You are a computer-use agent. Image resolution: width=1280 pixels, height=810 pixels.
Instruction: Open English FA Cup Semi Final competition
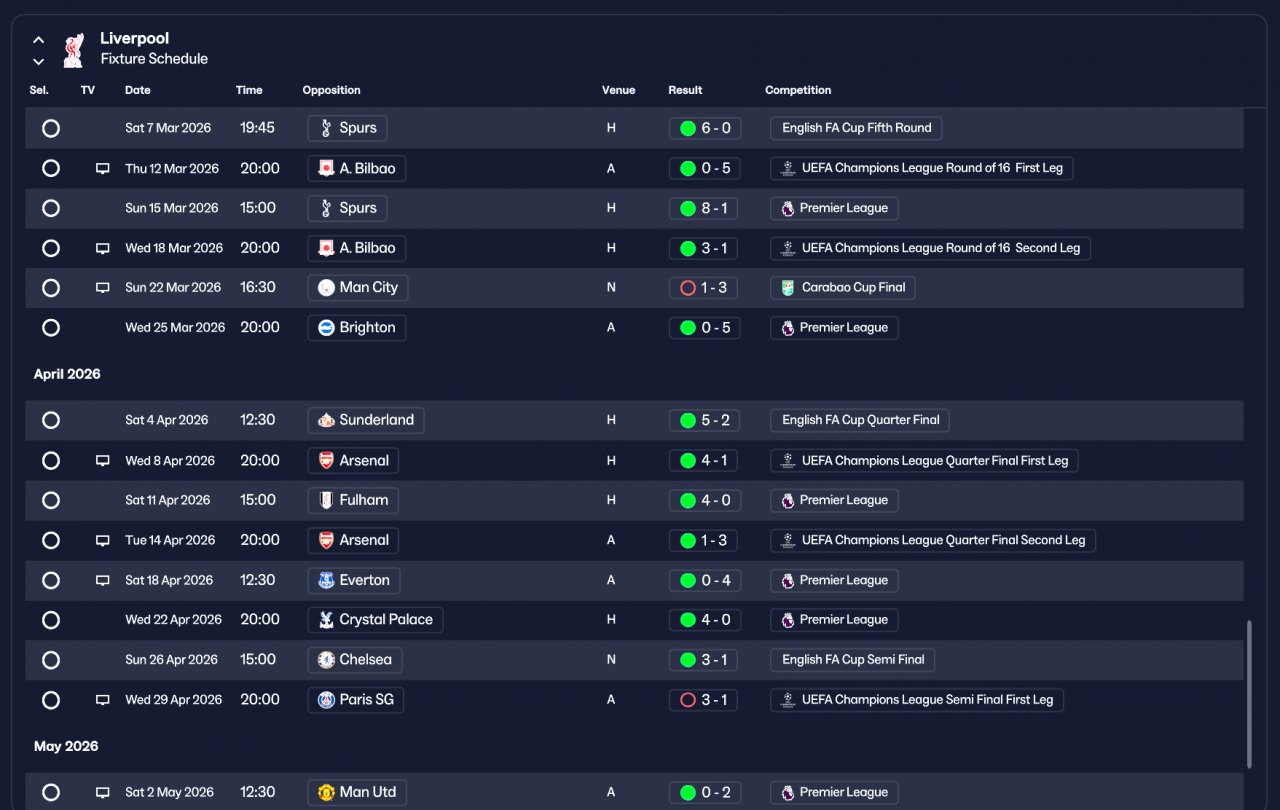tap(853, 660)
